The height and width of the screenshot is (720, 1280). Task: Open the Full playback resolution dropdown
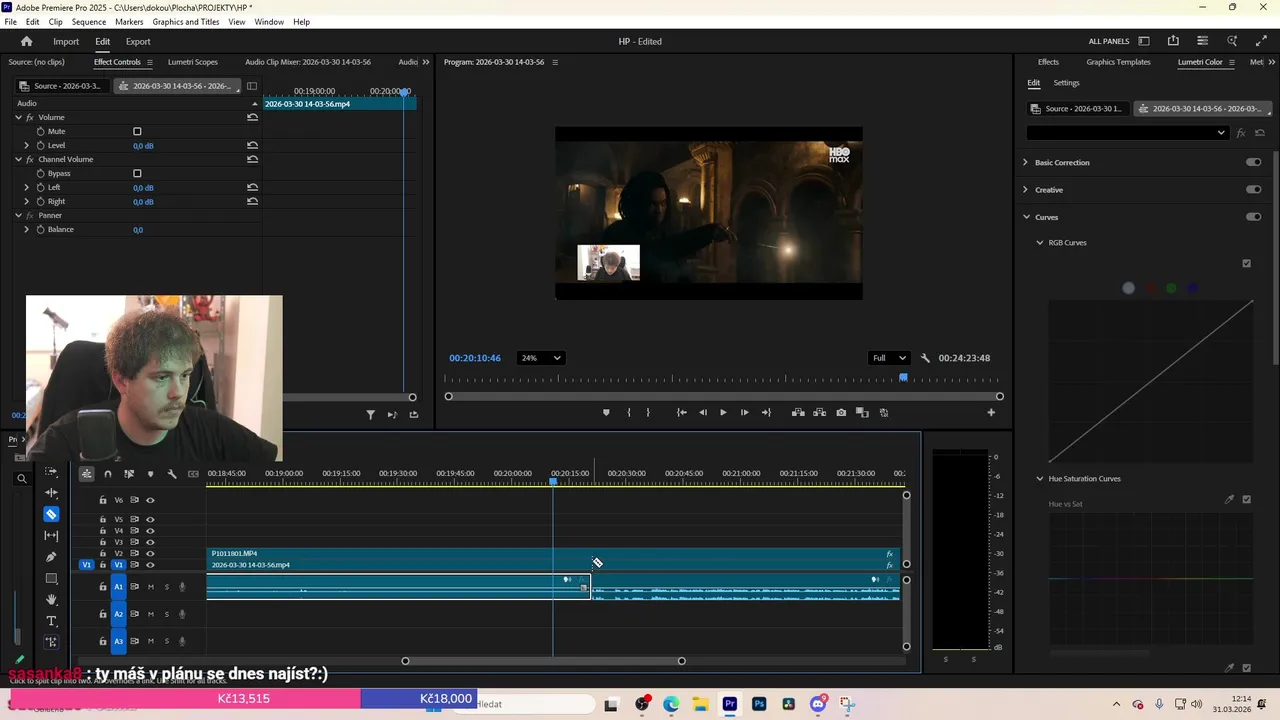click(888, 358)
